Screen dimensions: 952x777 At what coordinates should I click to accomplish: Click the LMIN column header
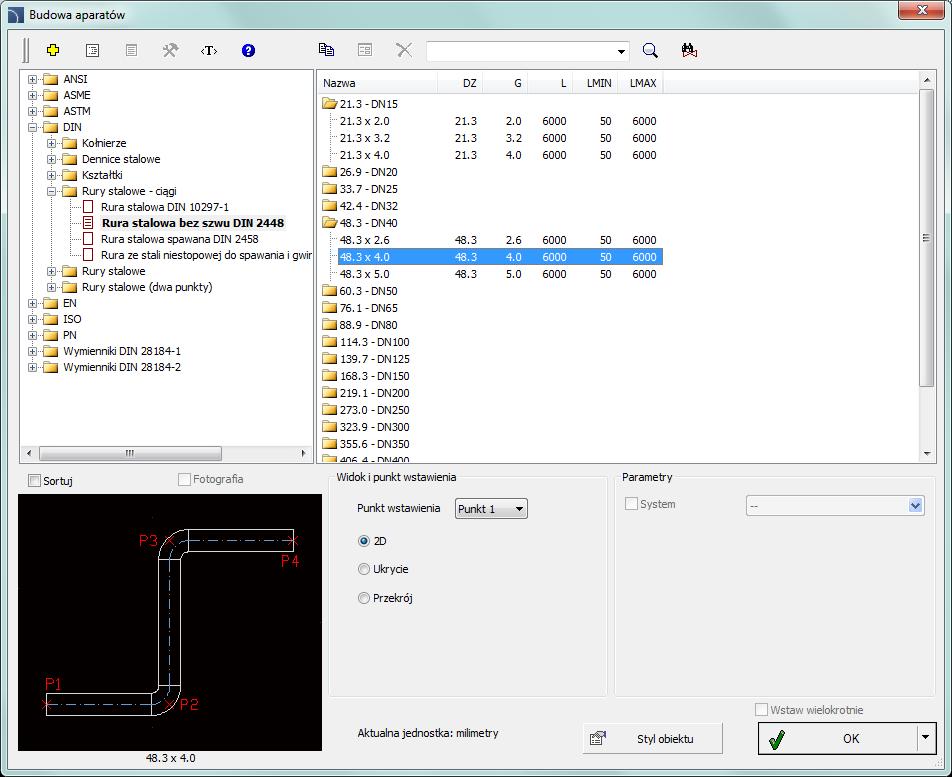(x=595, y=83)
